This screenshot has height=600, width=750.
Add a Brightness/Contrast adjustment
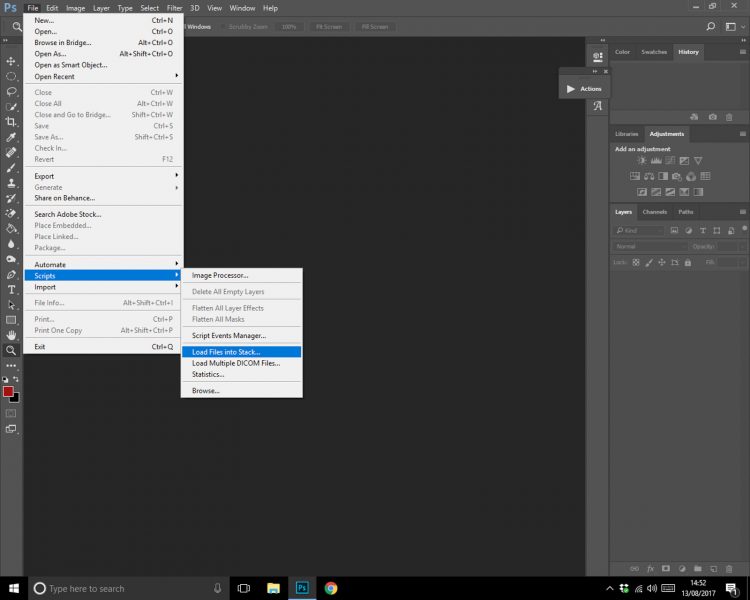point(642,160)
